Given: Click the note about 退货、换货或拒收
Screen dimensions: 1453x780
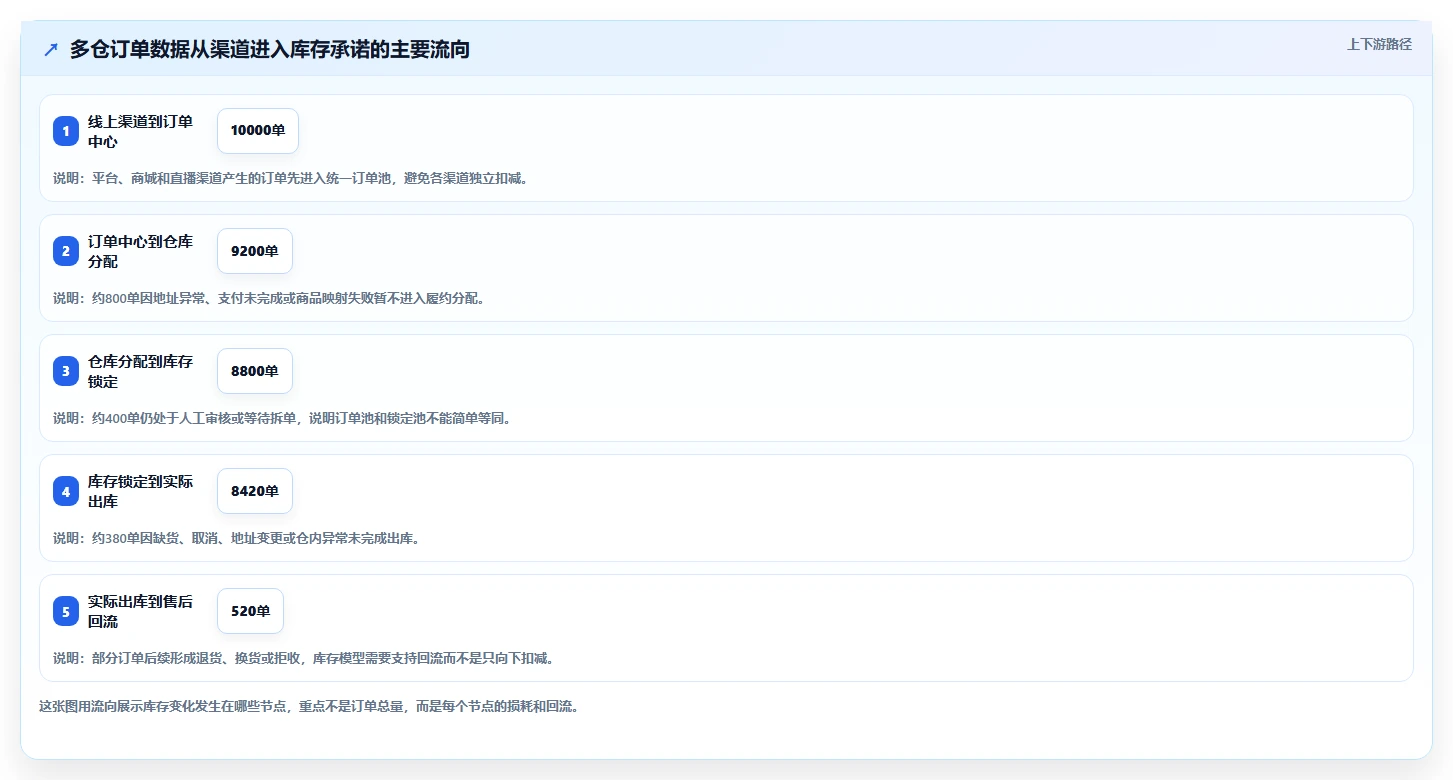Looking at the screenshot, I should pyautogui.click(x=303, y=658).
